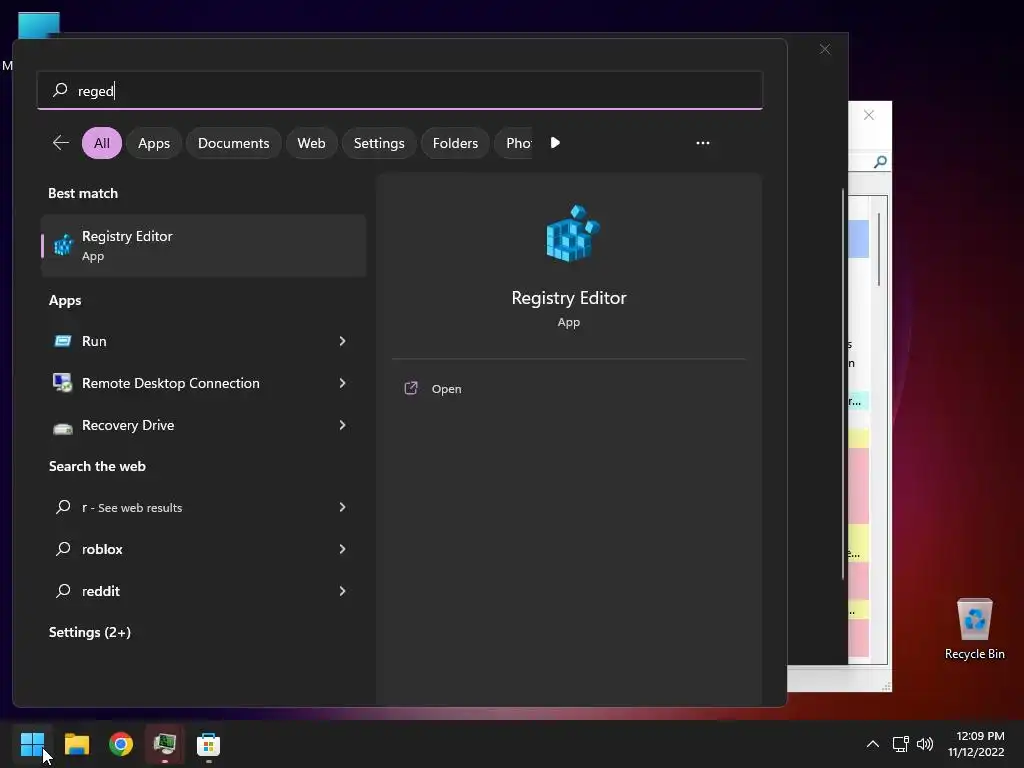Click the 'Remote Desktop Connection' label
This screenshot has height=768, width=1024.
tap(170, 383)
